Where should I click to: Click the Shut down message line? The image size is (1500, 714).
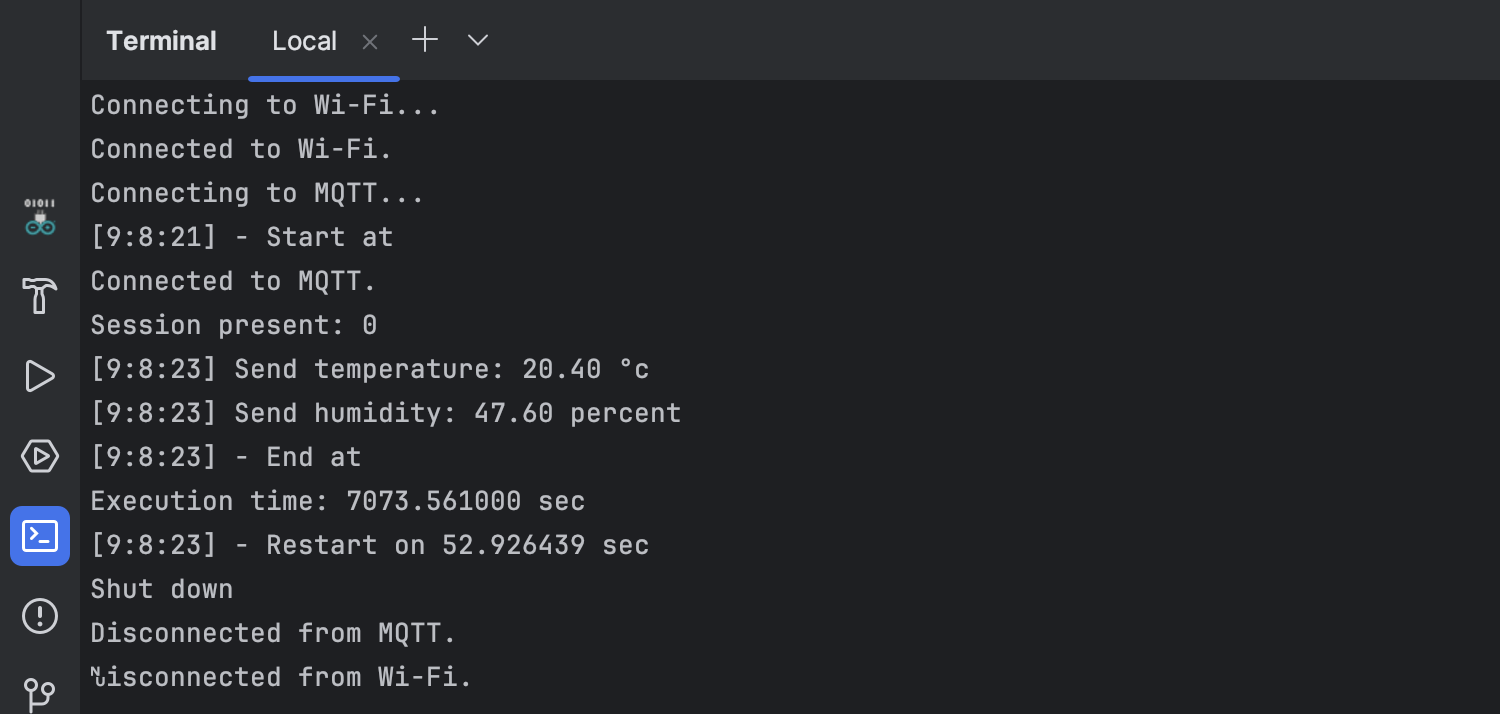[161, 589]
